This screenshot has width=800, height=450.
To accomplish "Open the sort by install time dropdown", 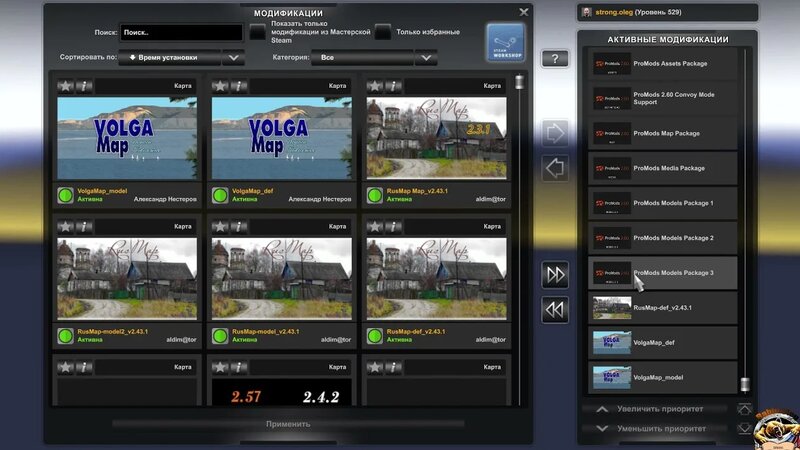I will (x=181, y=58).
